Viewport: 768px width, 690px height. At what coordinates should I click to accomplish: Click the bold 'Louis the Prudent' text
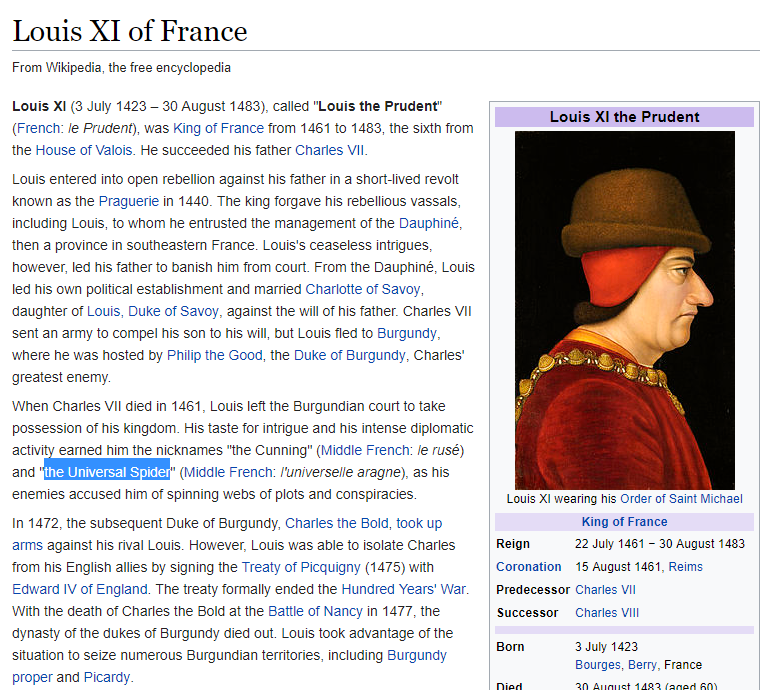click(x=378, y=106)
